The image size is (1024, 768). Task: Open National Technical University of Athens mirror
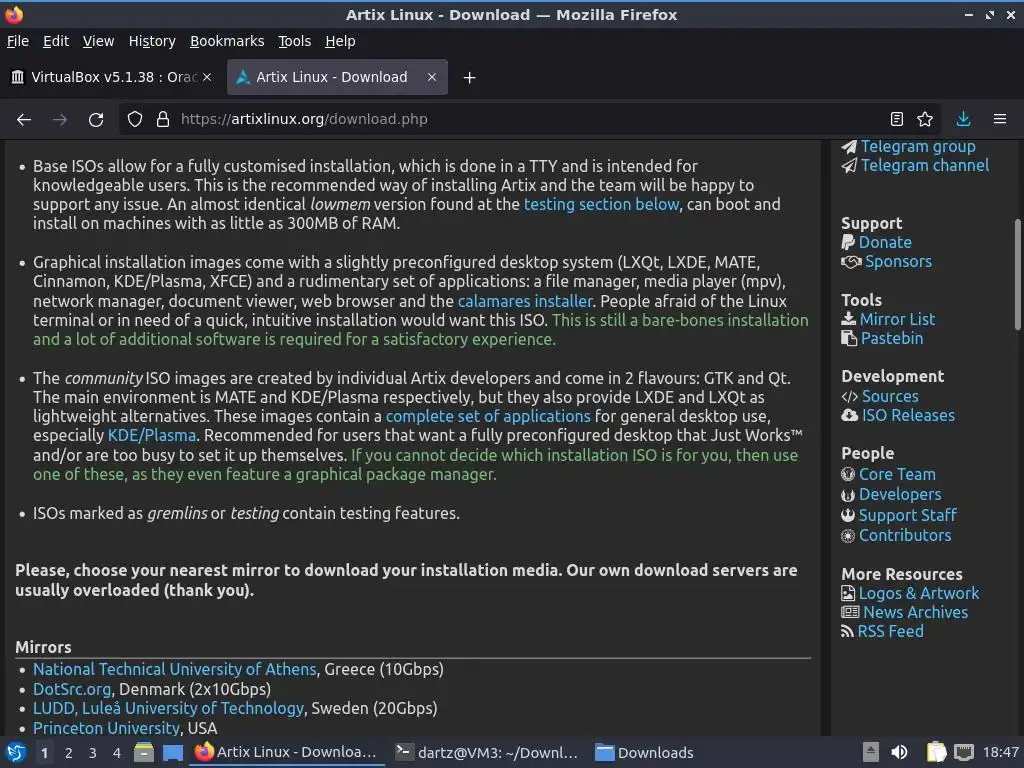(174, 669)
